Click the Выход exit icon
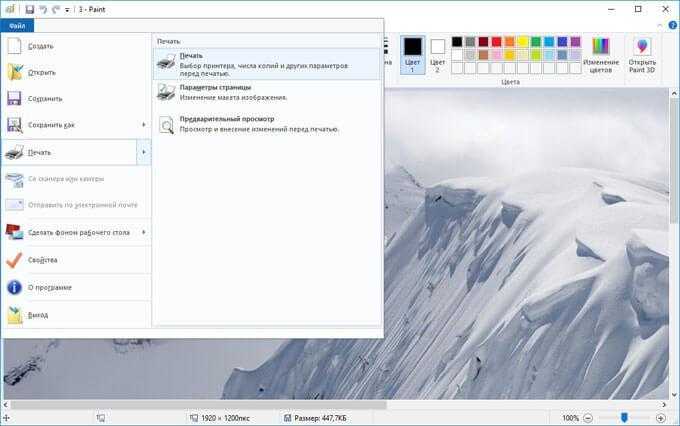This screenshot has height=426, width=680. (14, 315)
